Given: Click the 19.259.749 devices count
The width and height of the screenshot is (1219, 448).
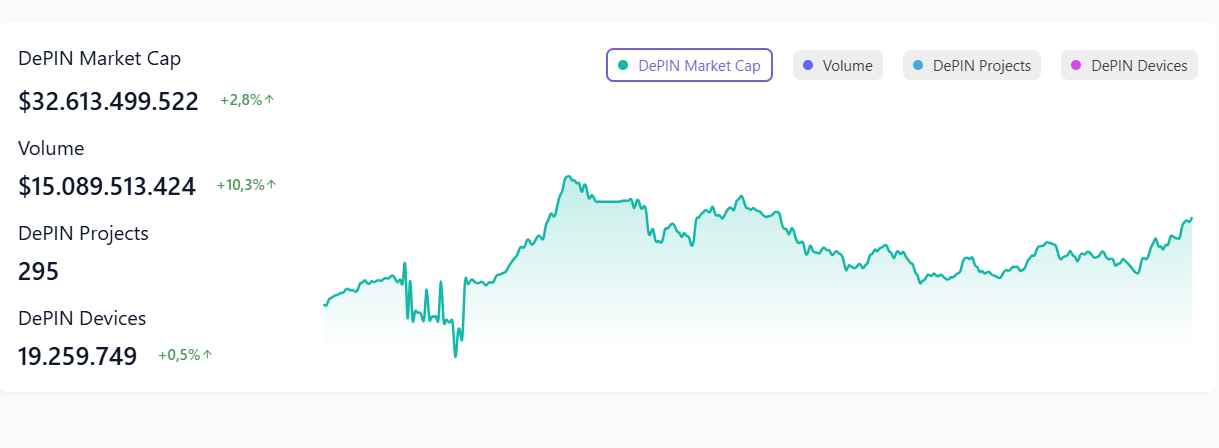Looking at the screenshot, I should 77,356.
